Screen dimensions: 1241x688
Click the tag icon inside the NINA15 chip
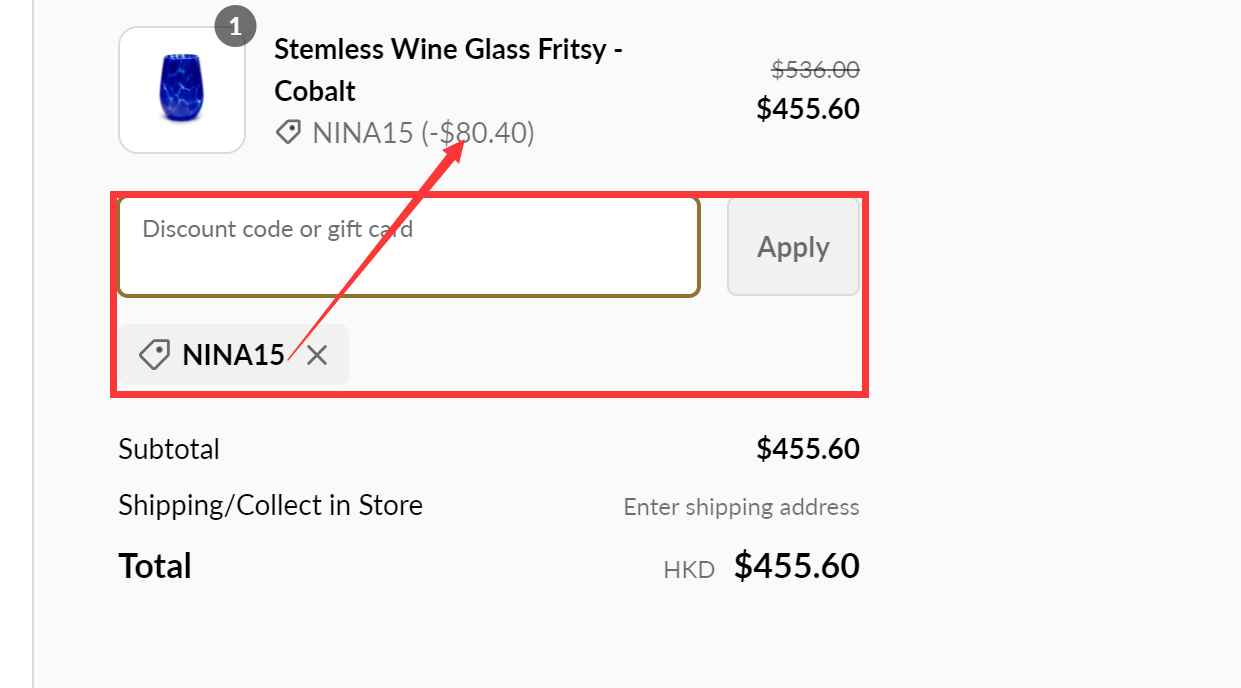(x=155, y=354)
